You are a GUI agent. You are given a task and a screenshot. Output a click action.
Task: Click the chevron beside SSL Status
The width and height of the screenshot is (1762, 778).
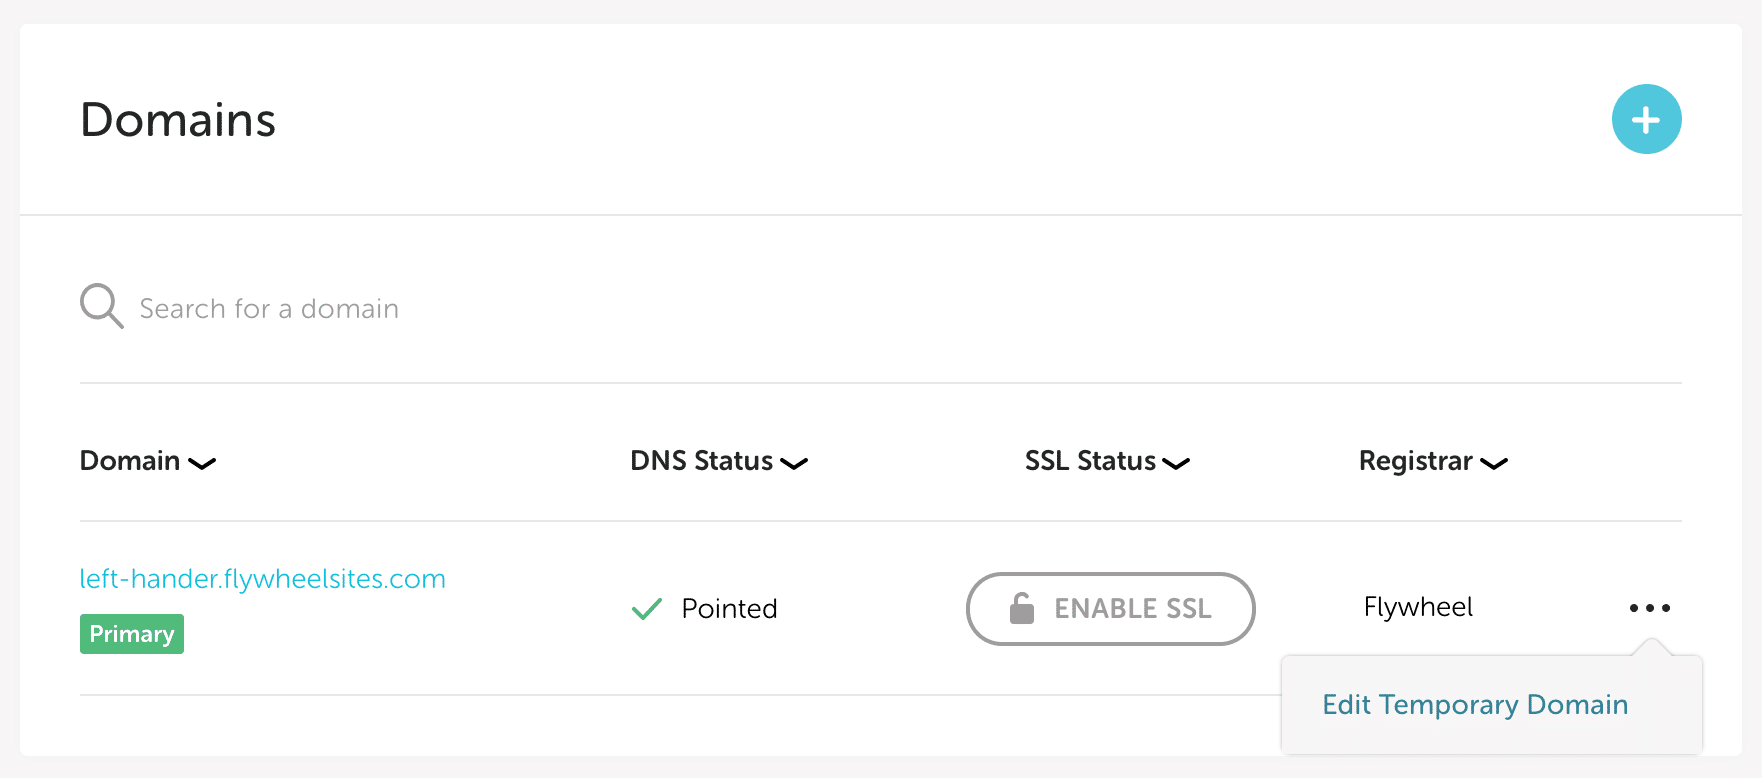point(1176,464)
